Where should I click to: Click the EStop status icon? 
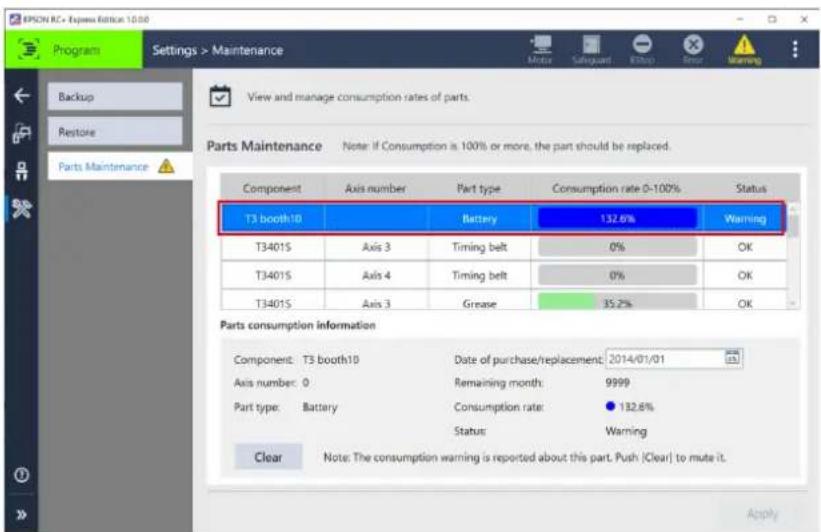pyautogui.click(x=642, y=49)
